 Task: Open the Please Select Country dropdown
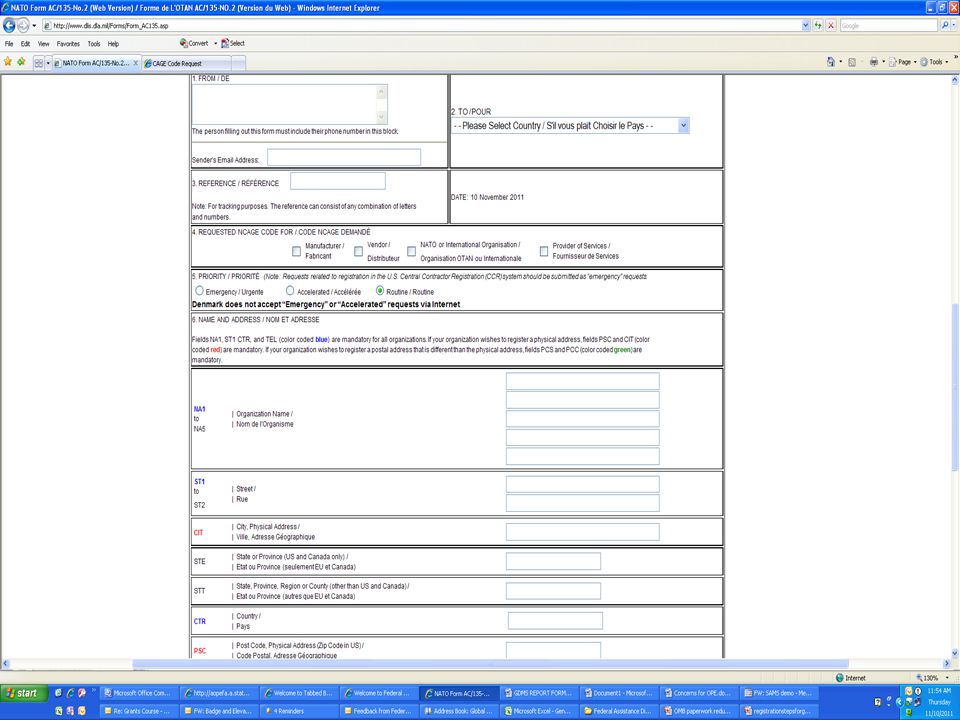click(x=570, y=126)
